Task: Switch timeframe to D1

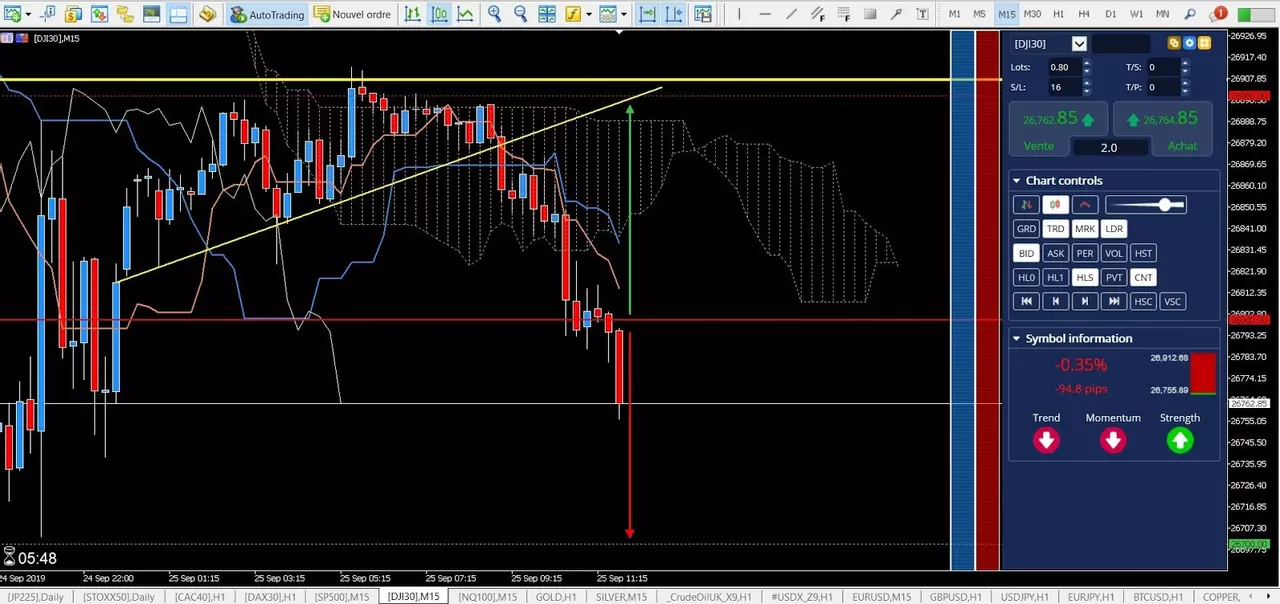Action: click(1110, 14)
